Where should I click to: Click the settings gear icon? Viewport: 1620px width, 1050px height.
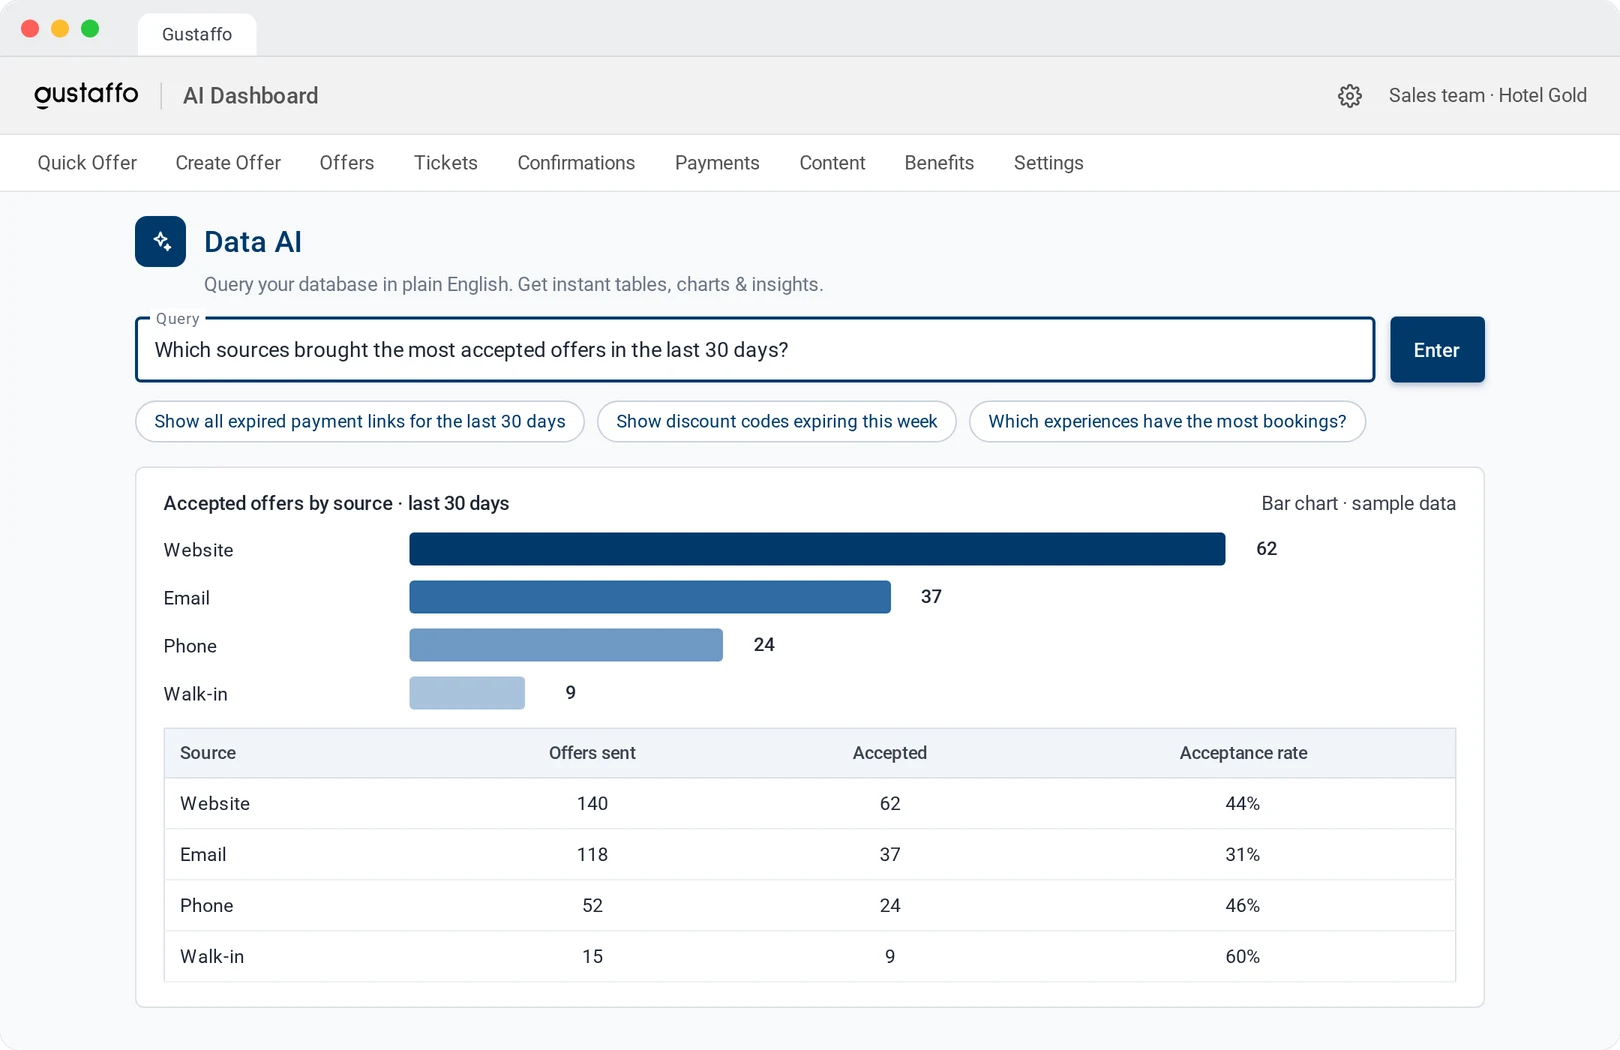tap(1350, 96)
